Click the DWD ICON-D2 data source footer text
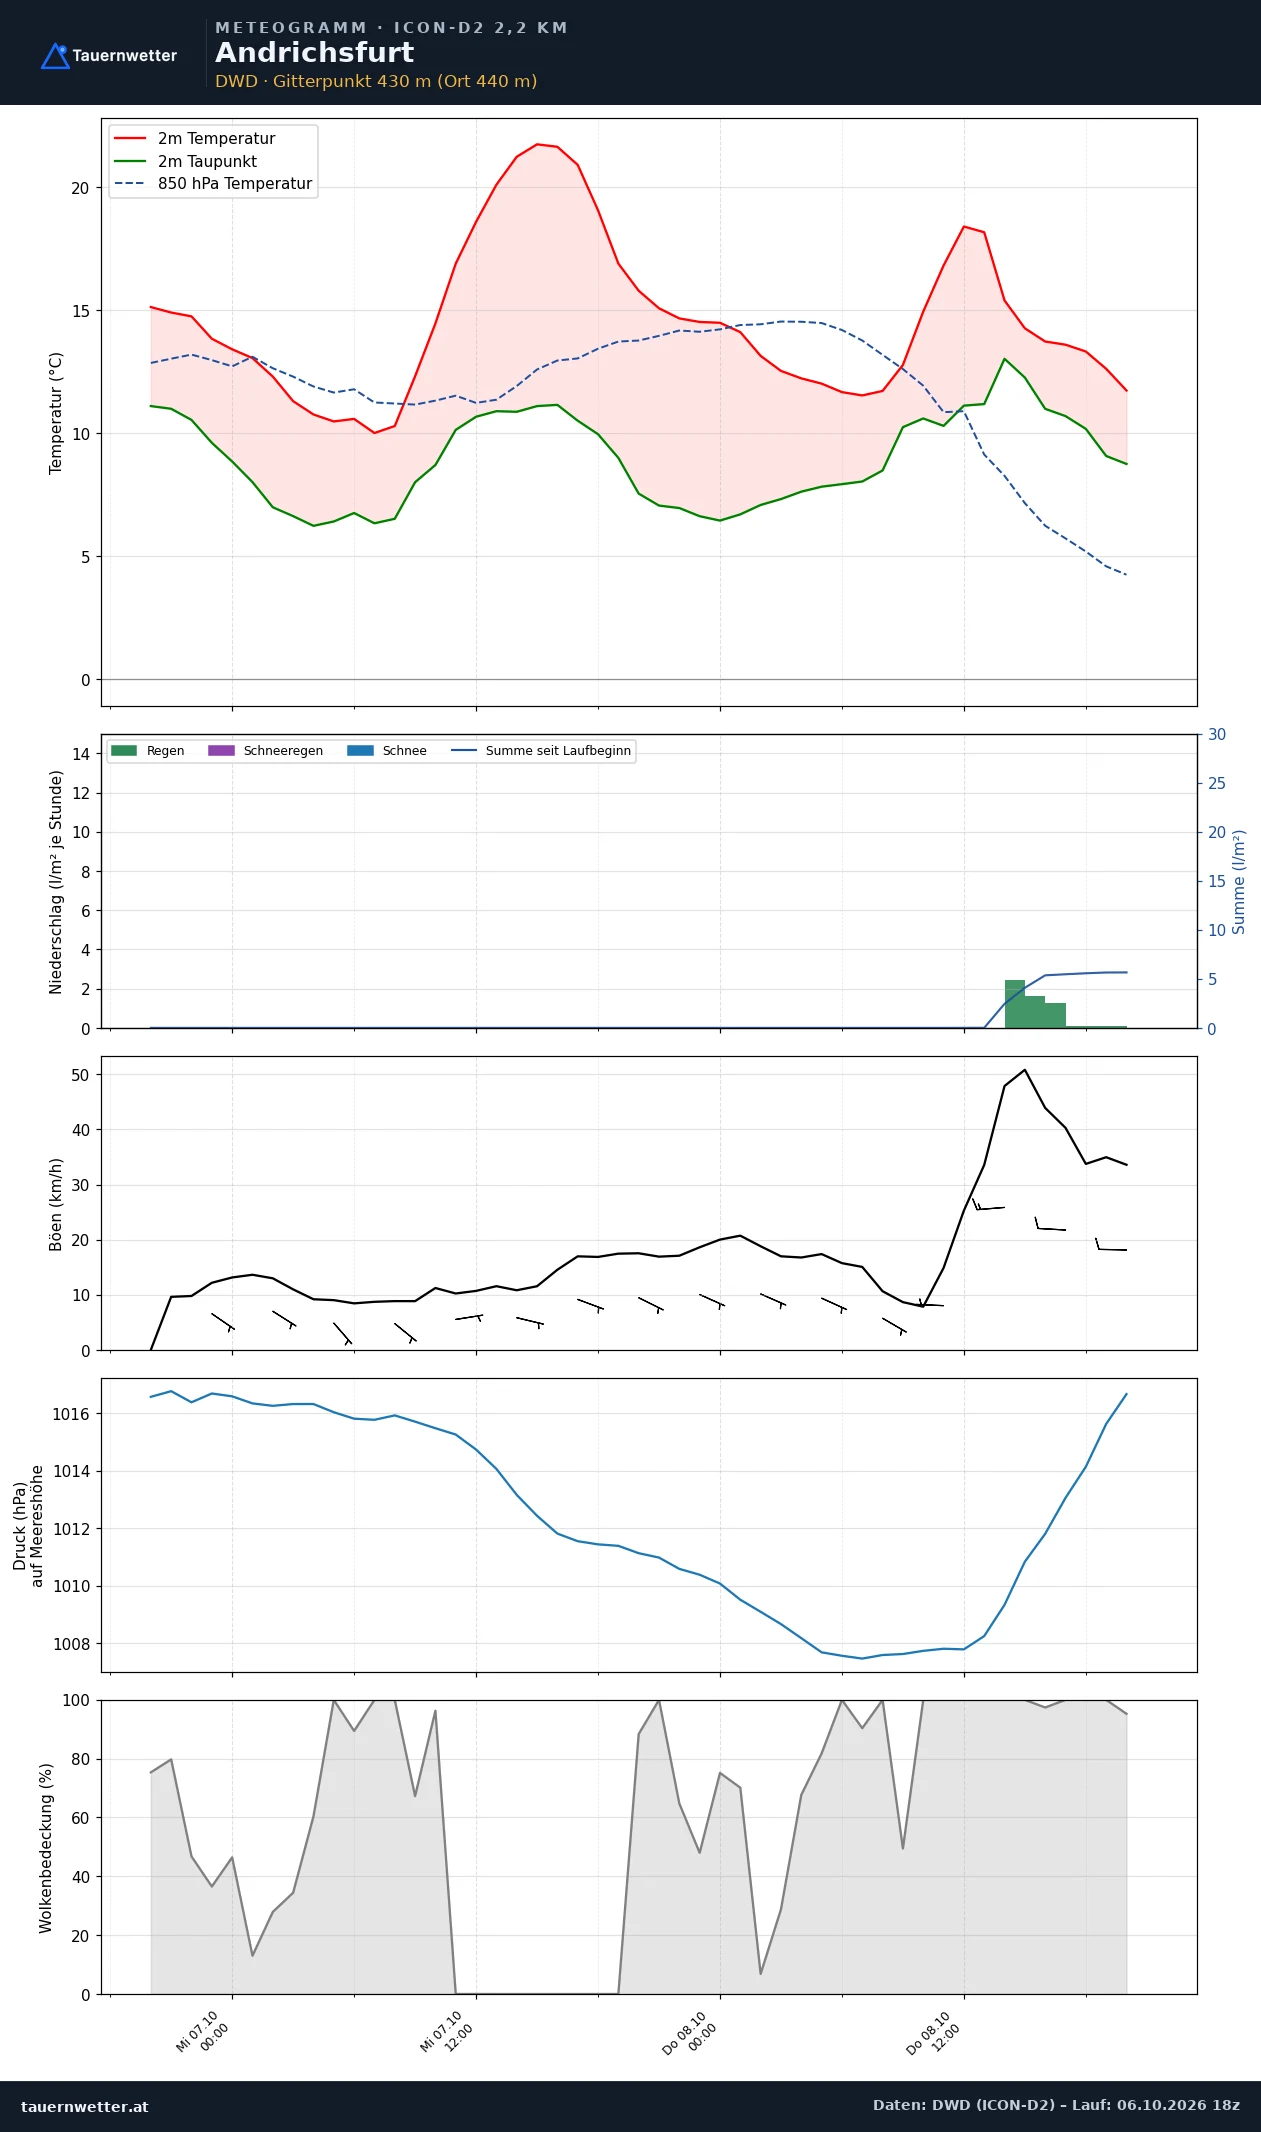The height and width of the screenshot is (2132, 1261). pos(1056,2105)
